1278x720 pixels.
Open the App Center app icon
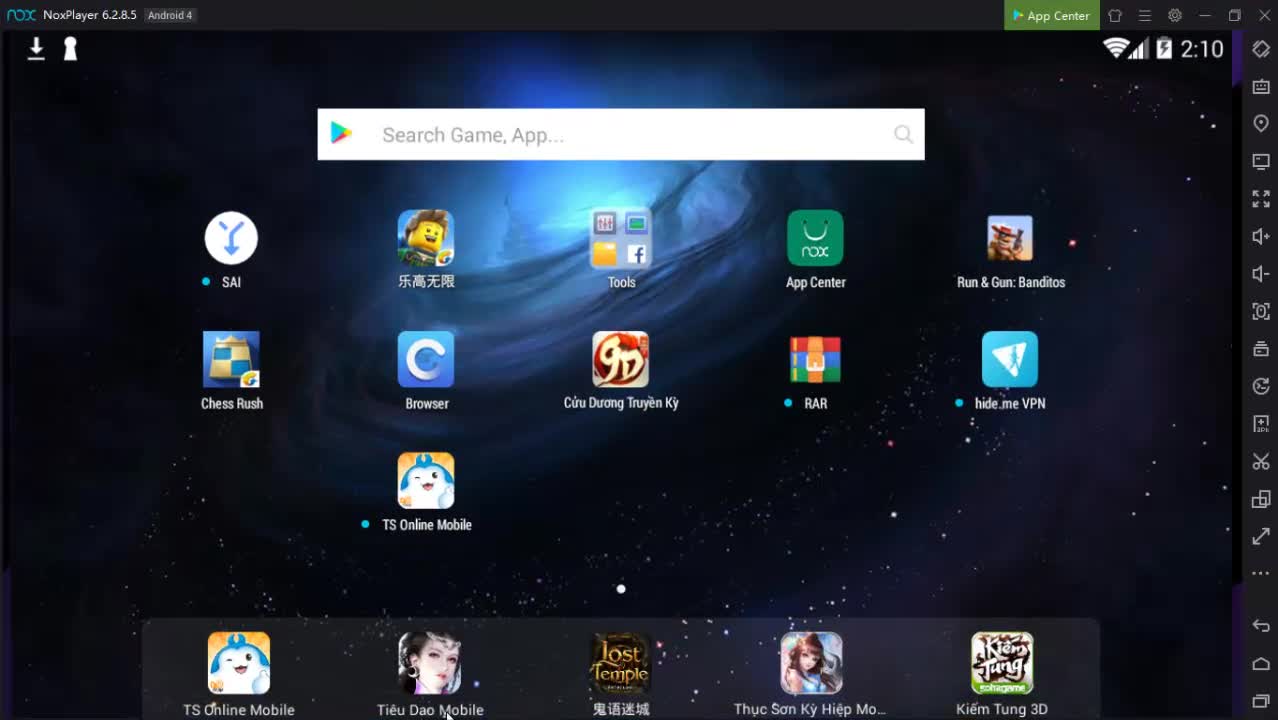[815, 238]
